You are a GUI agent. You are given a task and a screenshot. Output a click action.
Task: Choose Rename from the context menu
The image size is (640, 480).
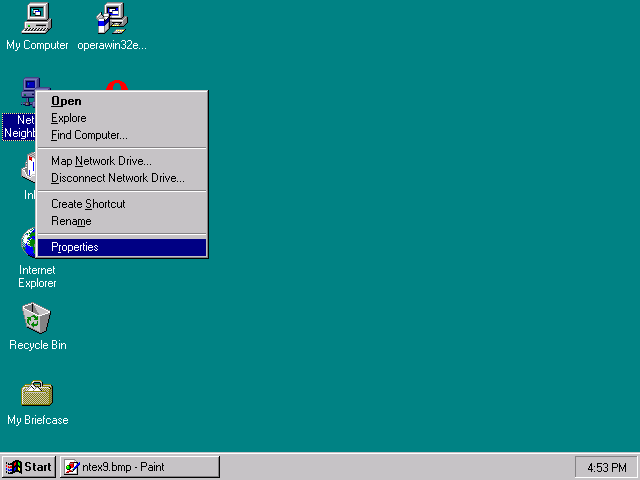(122, 221)
